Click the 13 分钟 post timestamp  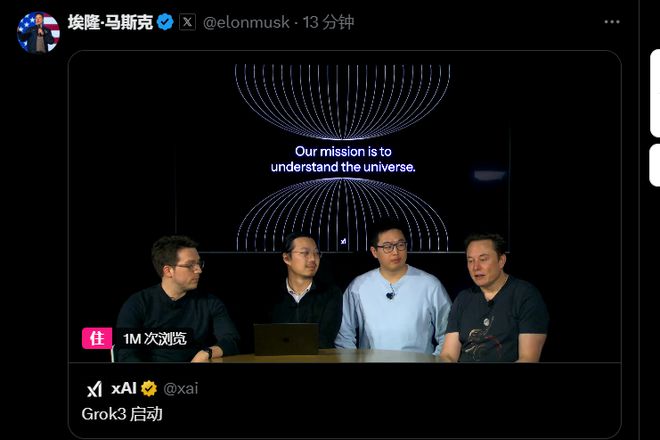(328, 22)
